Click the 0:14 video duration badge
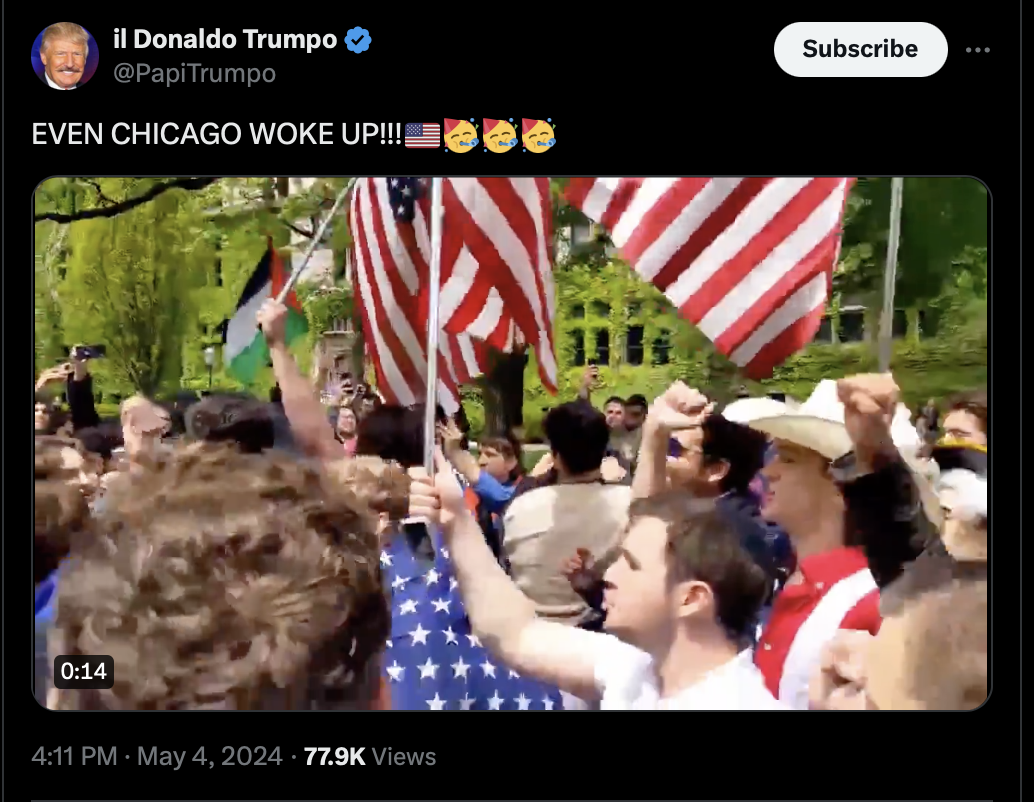The image size is (1034, 802). 84,671
